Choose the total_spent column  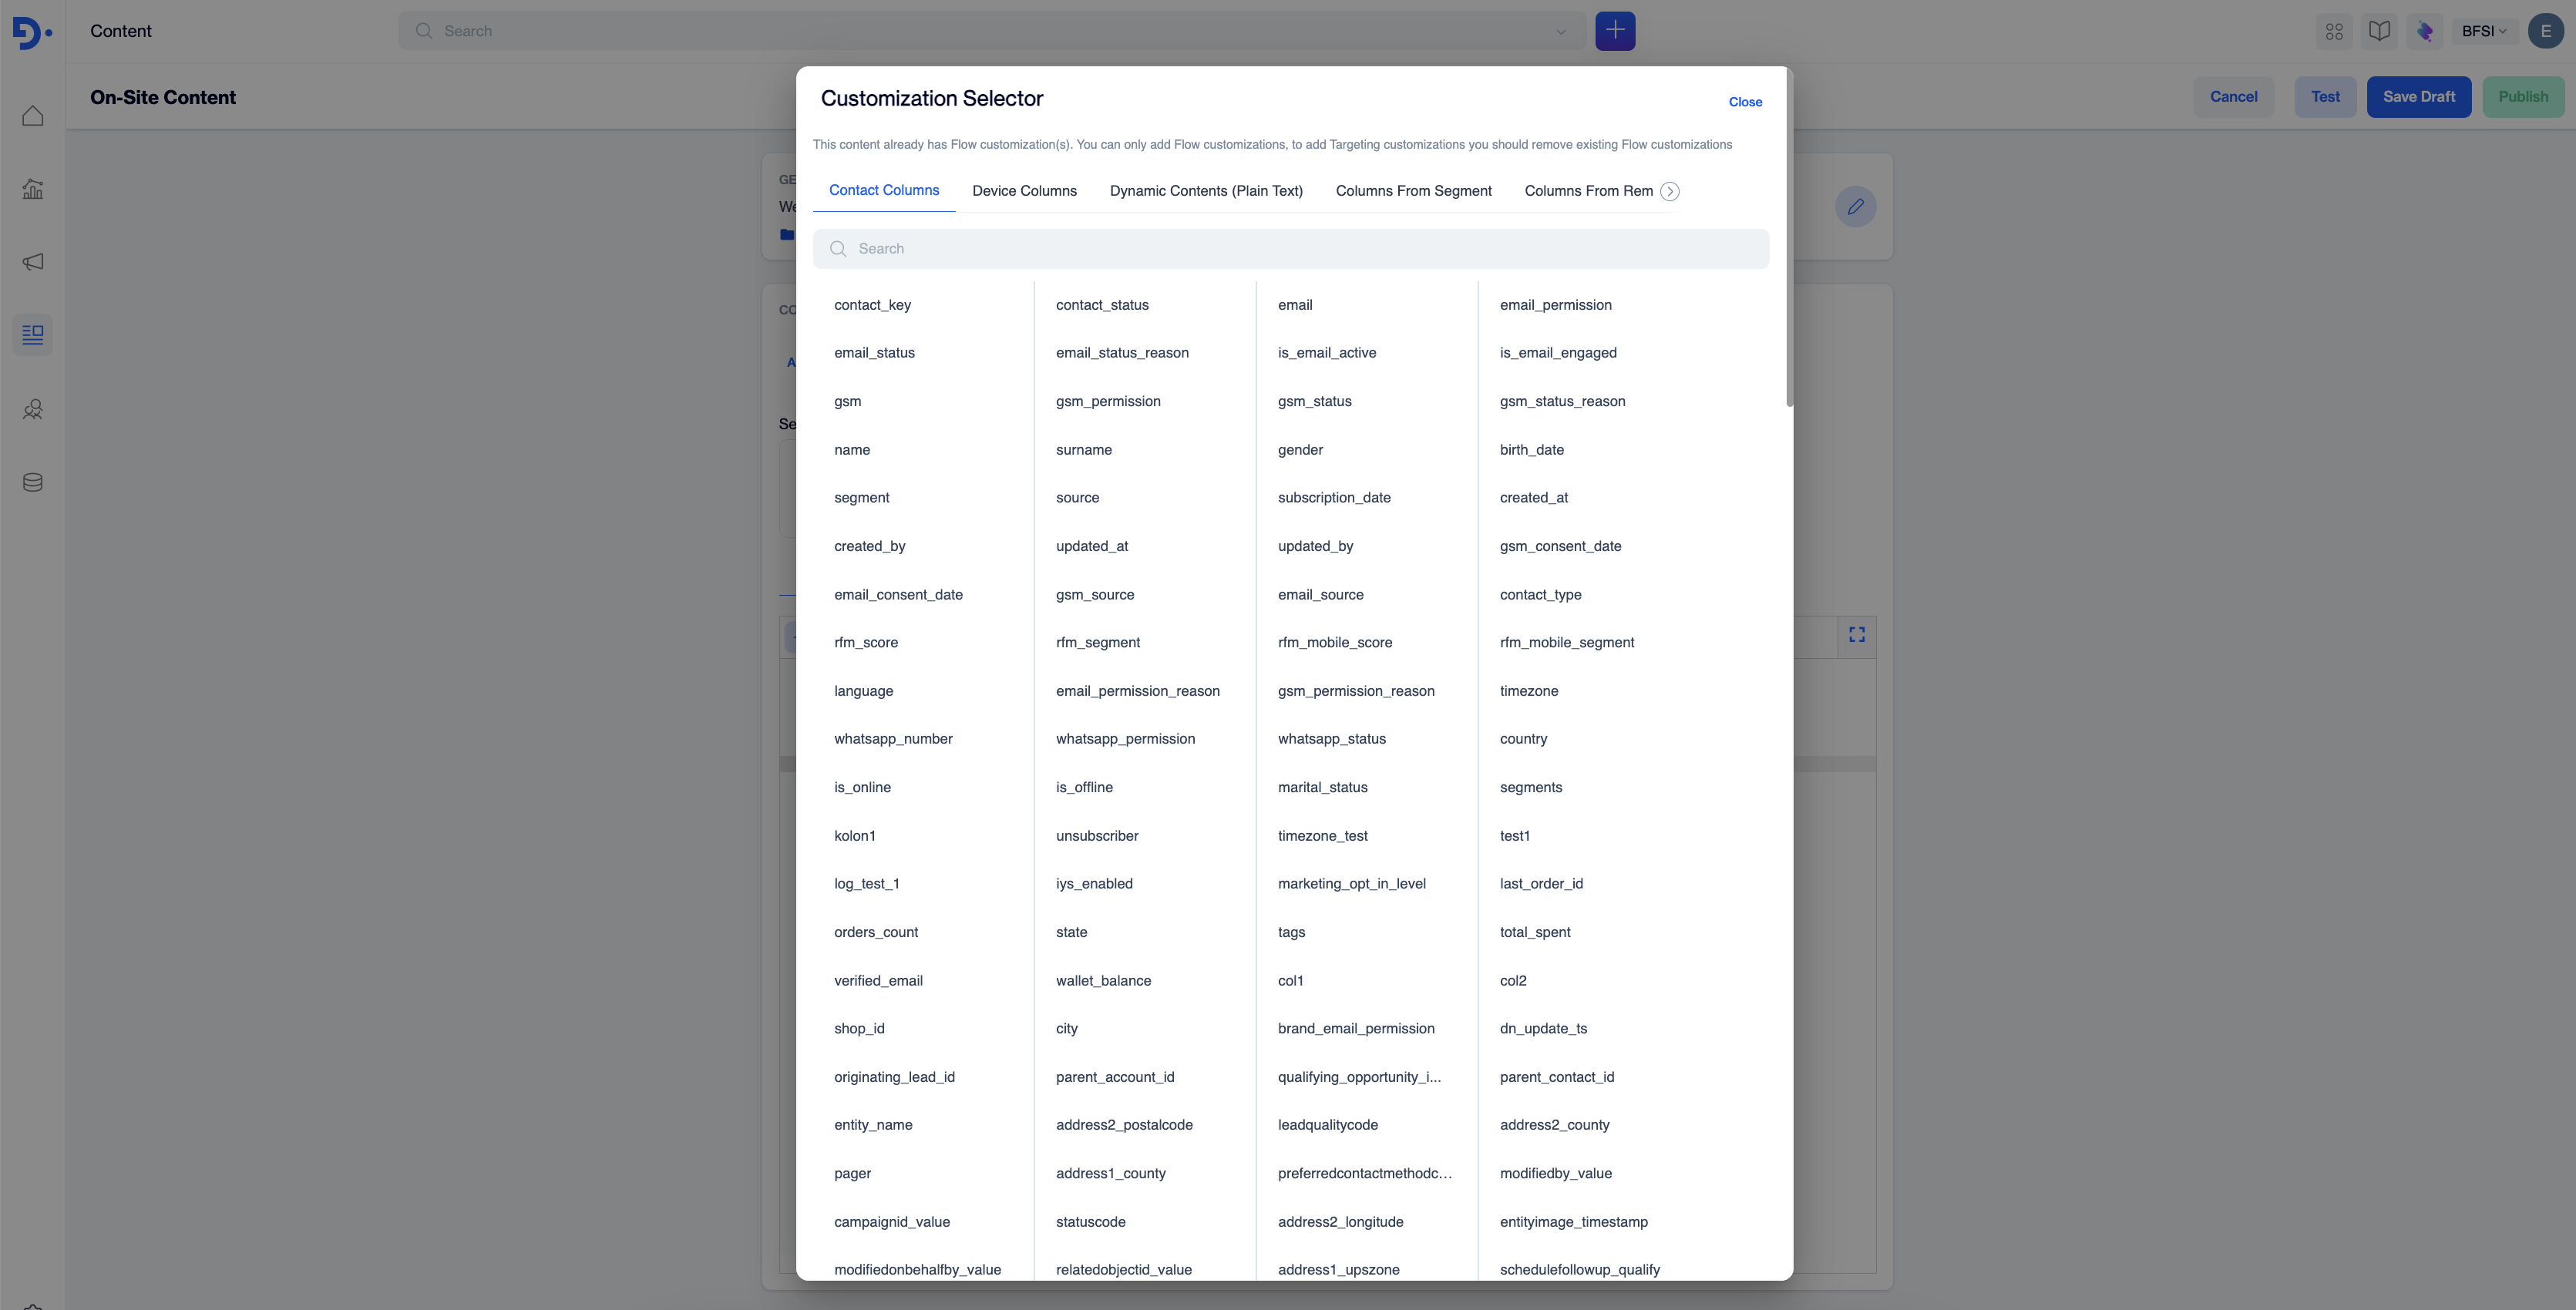(x=1535, y=932)
